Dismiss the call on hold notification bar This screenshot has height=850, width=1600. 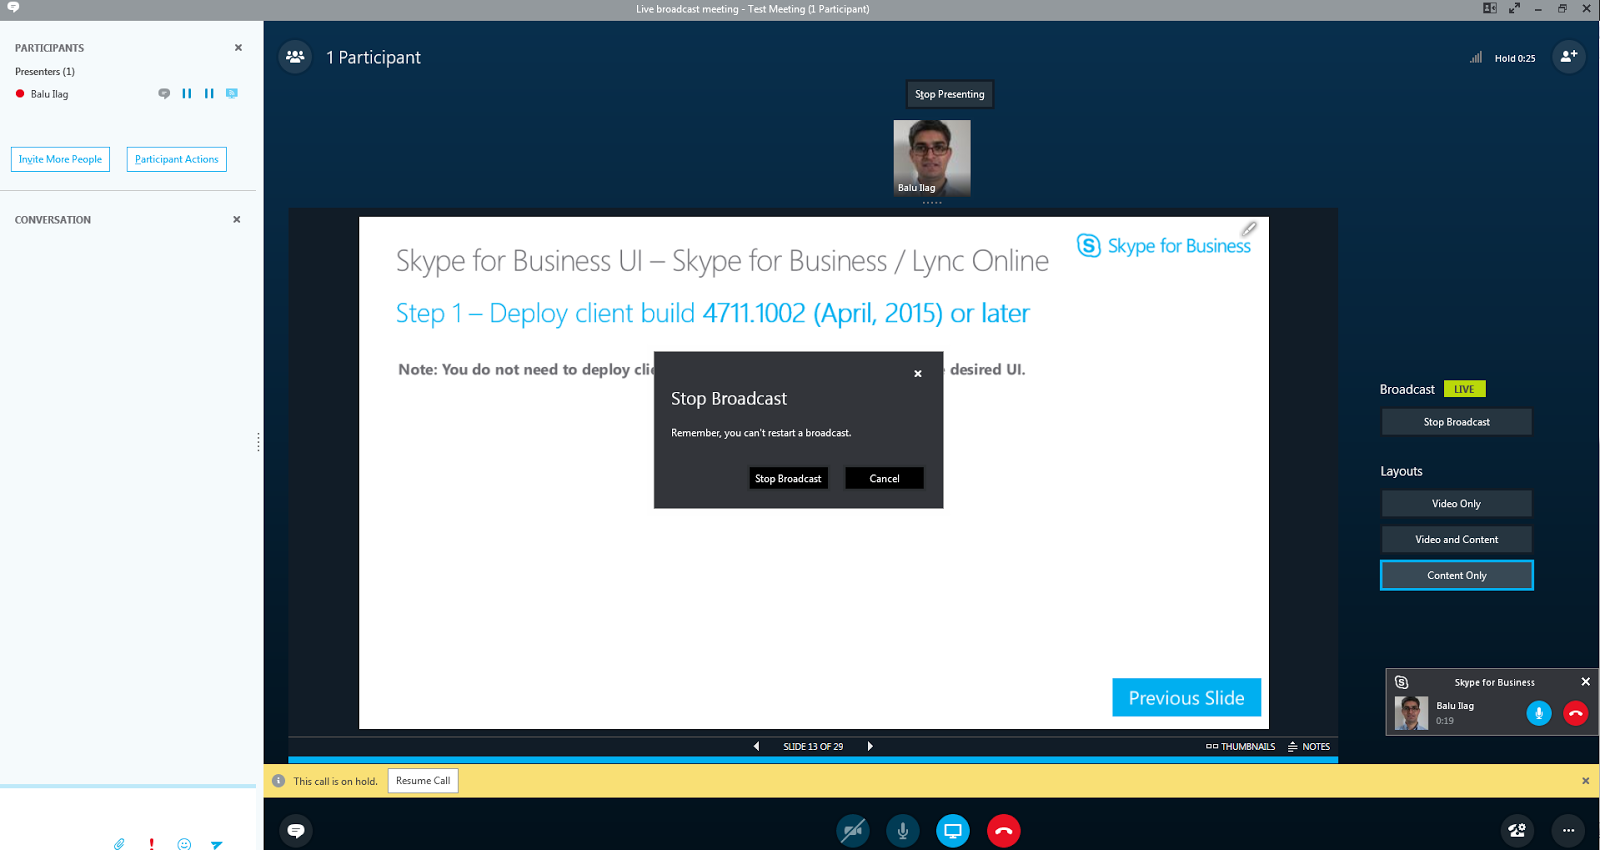(1586, 781)
